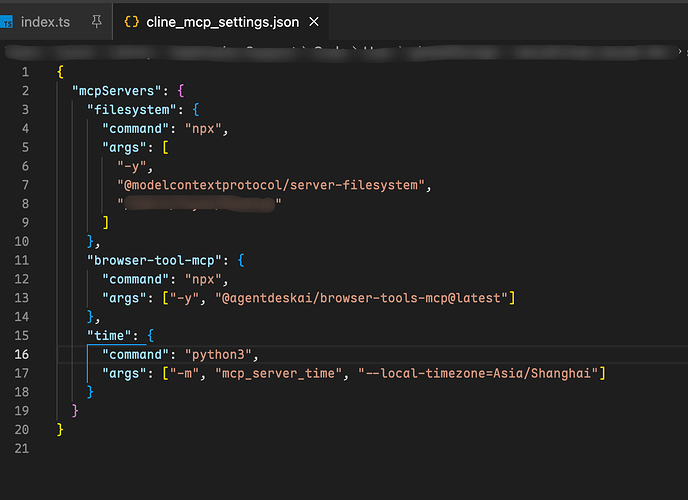Click the "browser-tool-mcp" key

coord(154,261)
